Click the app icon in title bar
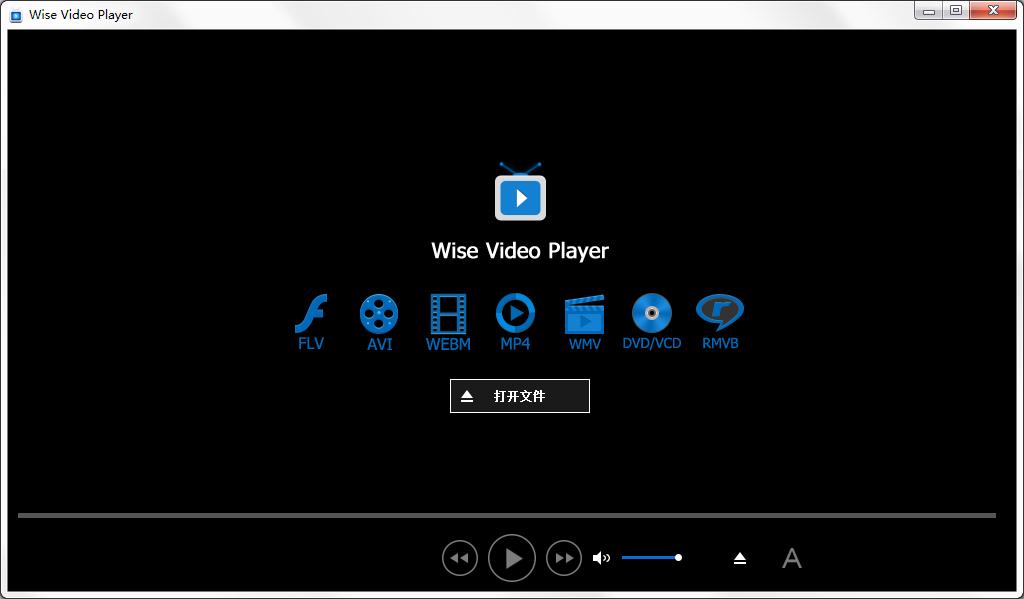Viewport: 1024px width, 599px height. coord(16,15)
